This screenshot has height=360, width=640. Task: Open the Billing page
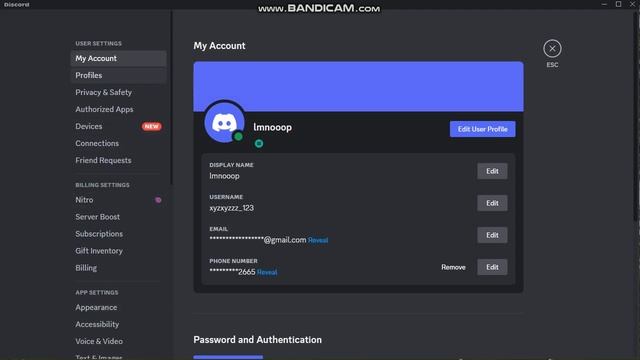118,268
